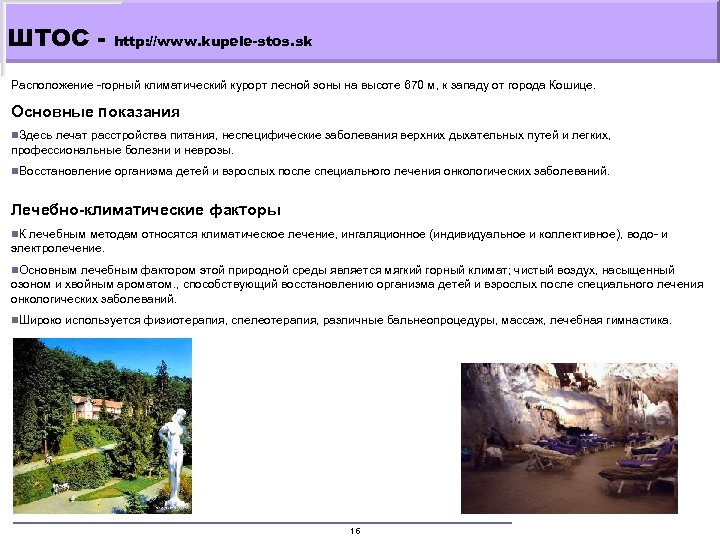Click the bullet starting Восстановление организма детей
The width and height of the screenshot is (720, 540).
pyautogui.click(x=310, y=171)
